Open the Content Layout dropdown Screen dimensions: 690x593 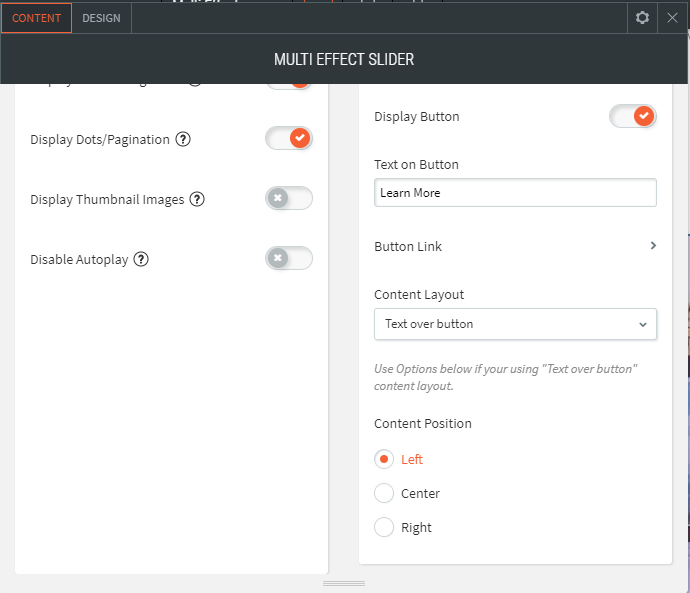515,324
